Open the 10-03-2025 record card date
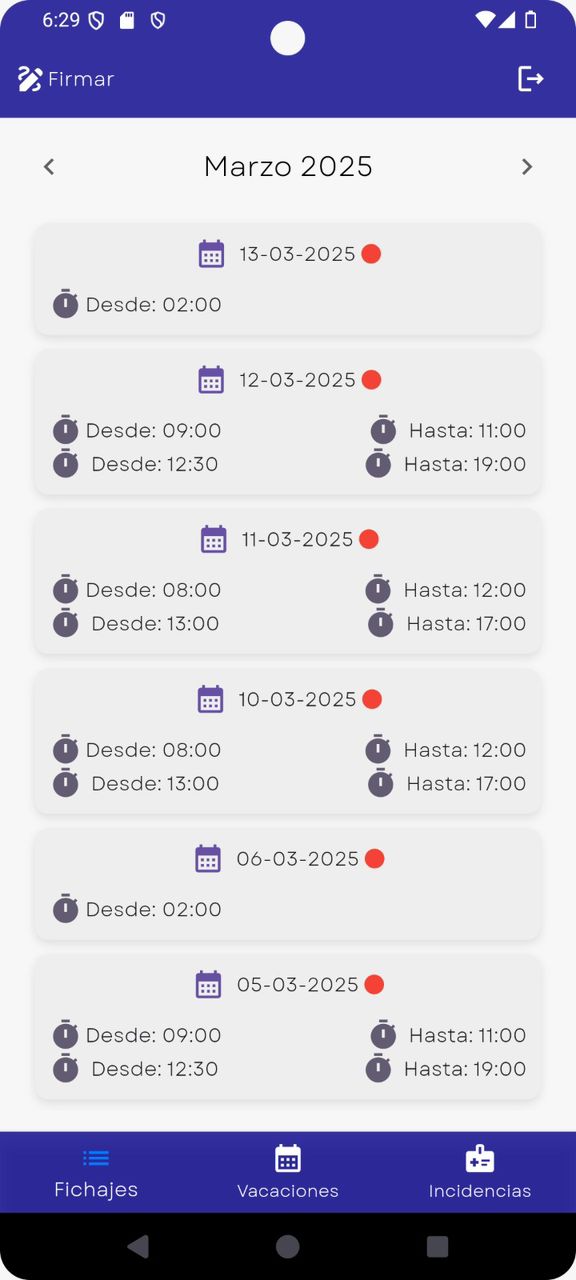576x1280 pixels. click(x=297, y=700)
